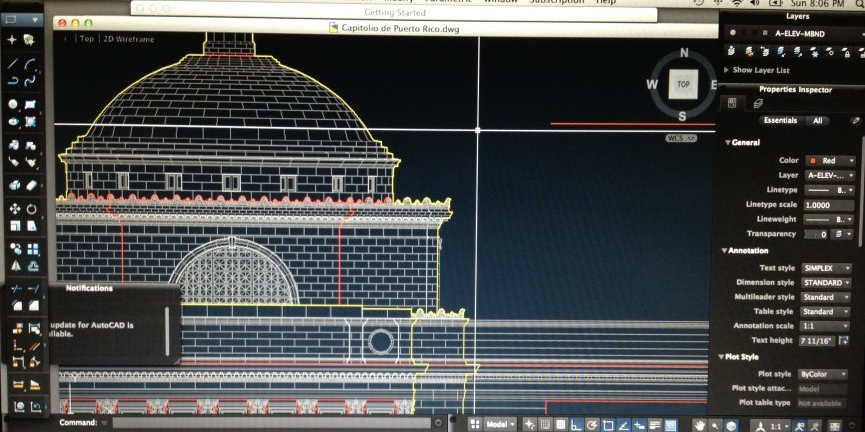Switch to the All properties tab
This screenshot has width=865, height=432.
point(818,120)
